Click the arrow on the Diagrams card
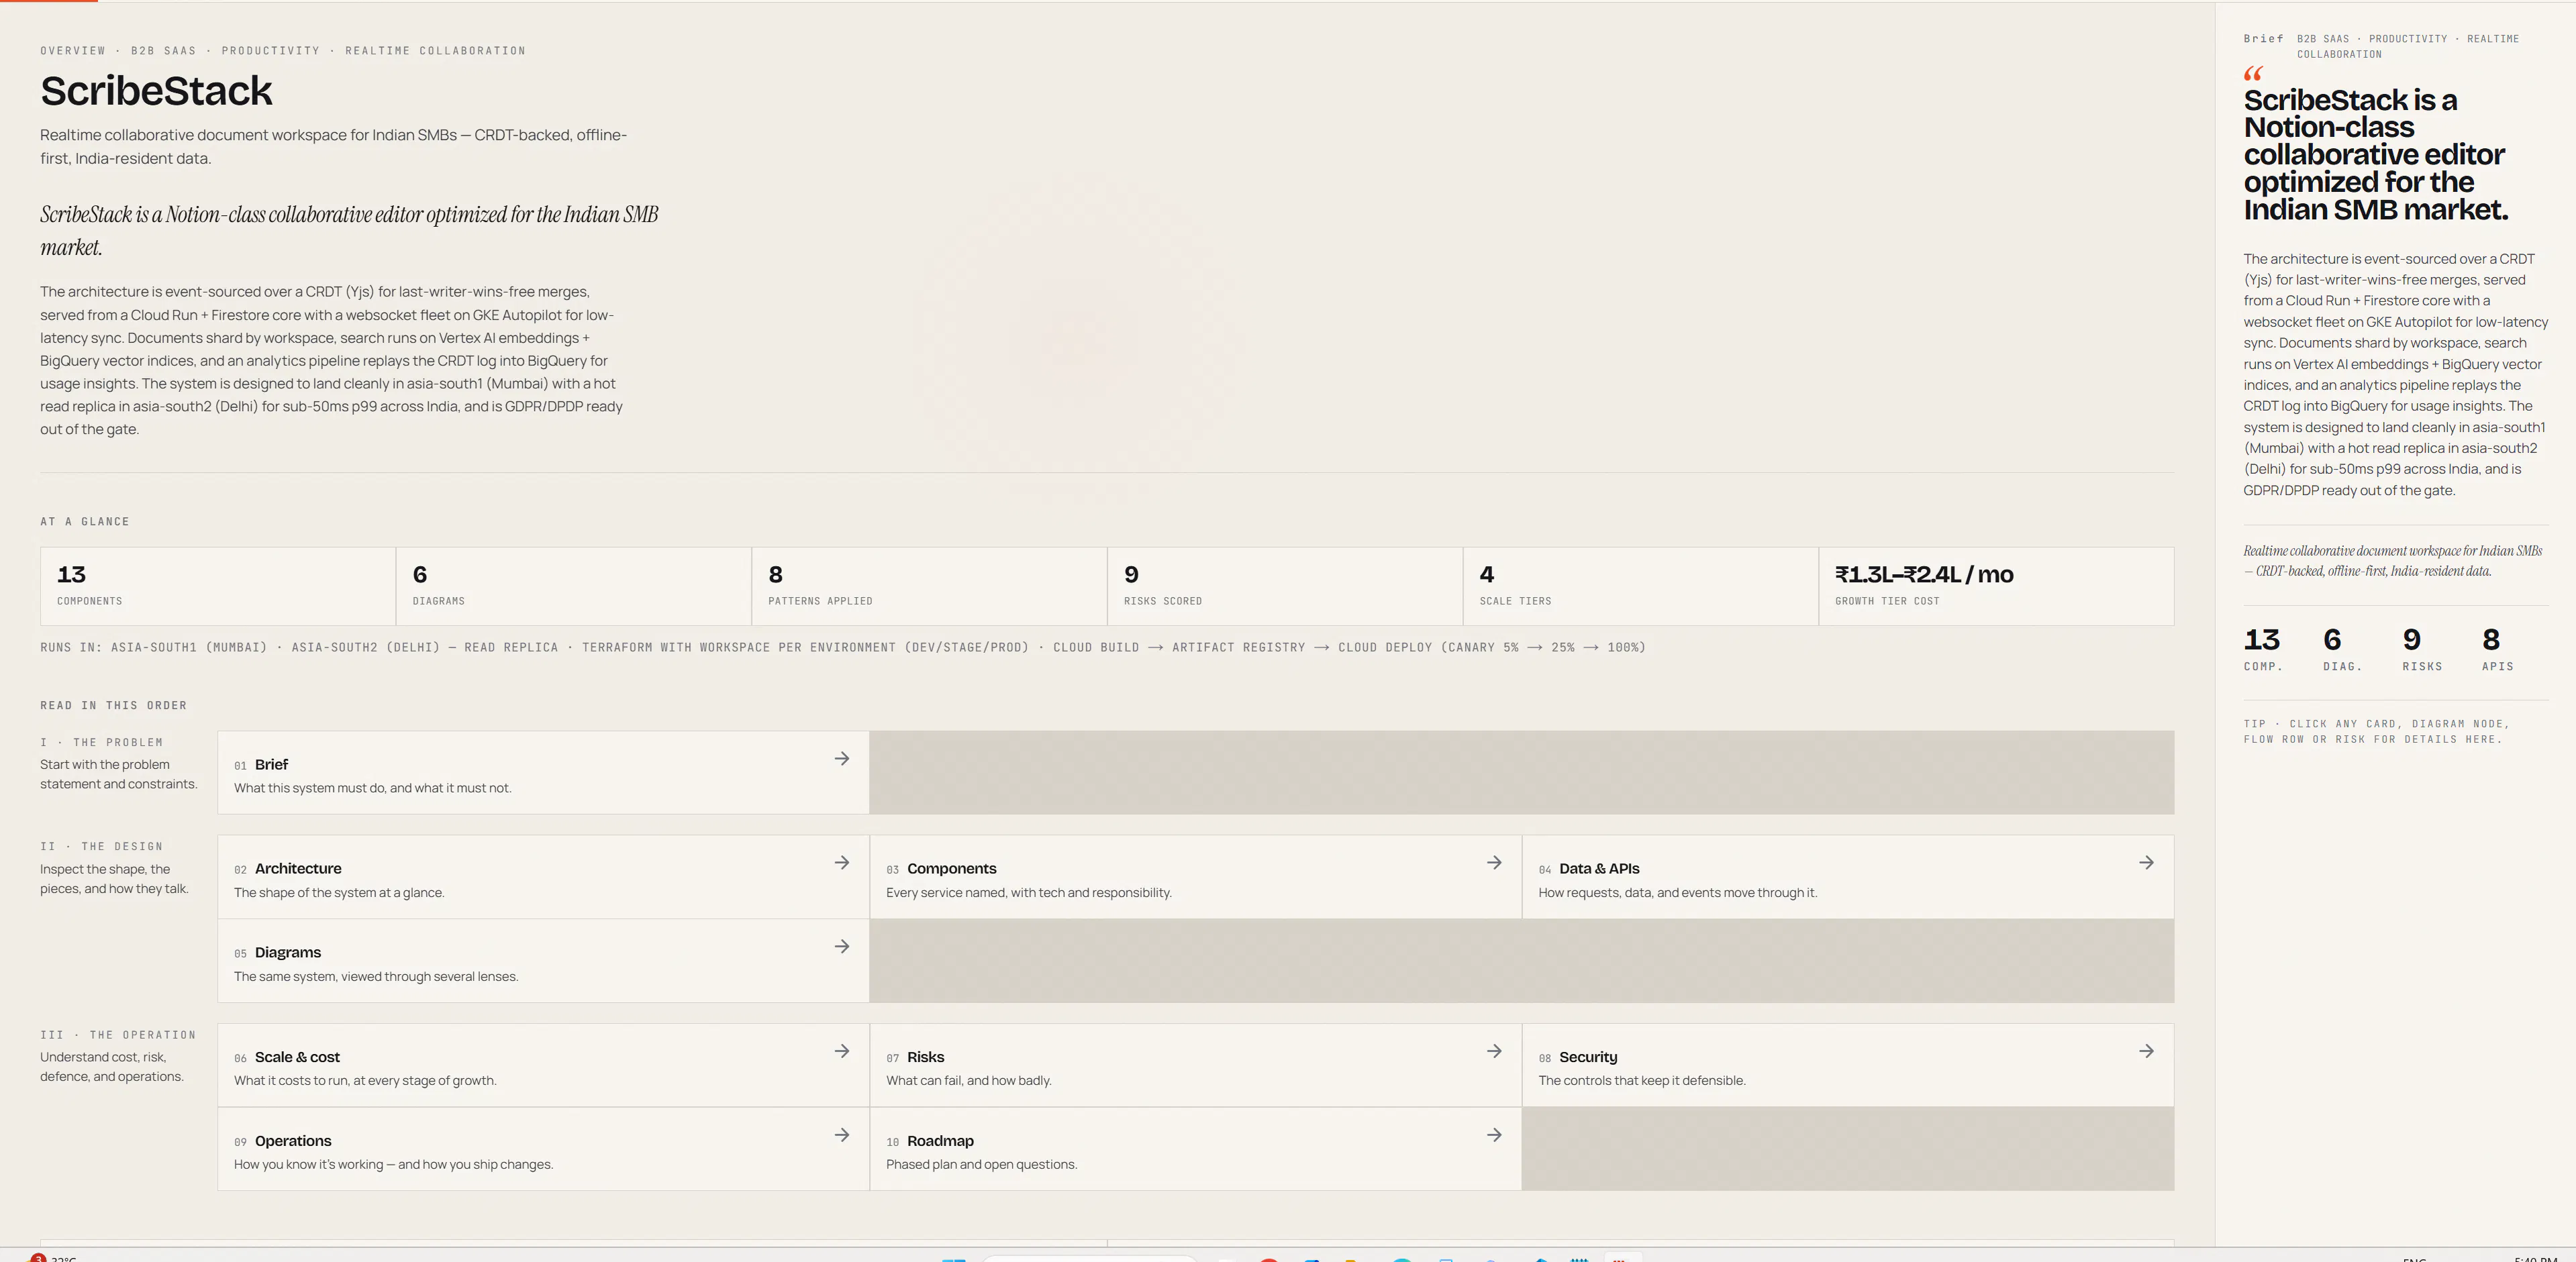The width and height of the screenshot is (2576, 1262). (x=842, y=947)
